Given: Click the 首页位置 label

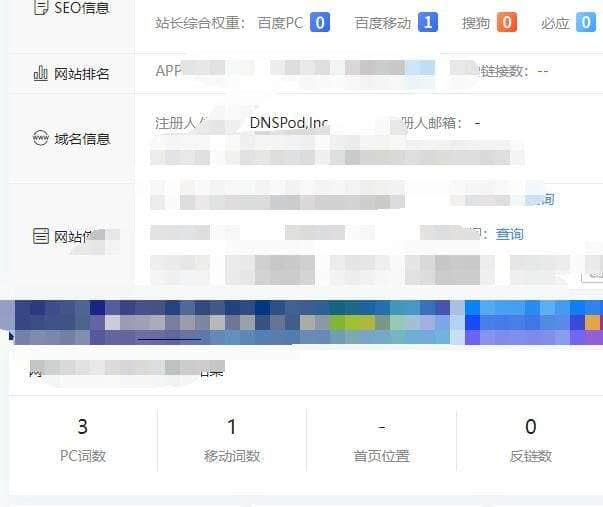Looking at the screenshot, I should [381, 456].
